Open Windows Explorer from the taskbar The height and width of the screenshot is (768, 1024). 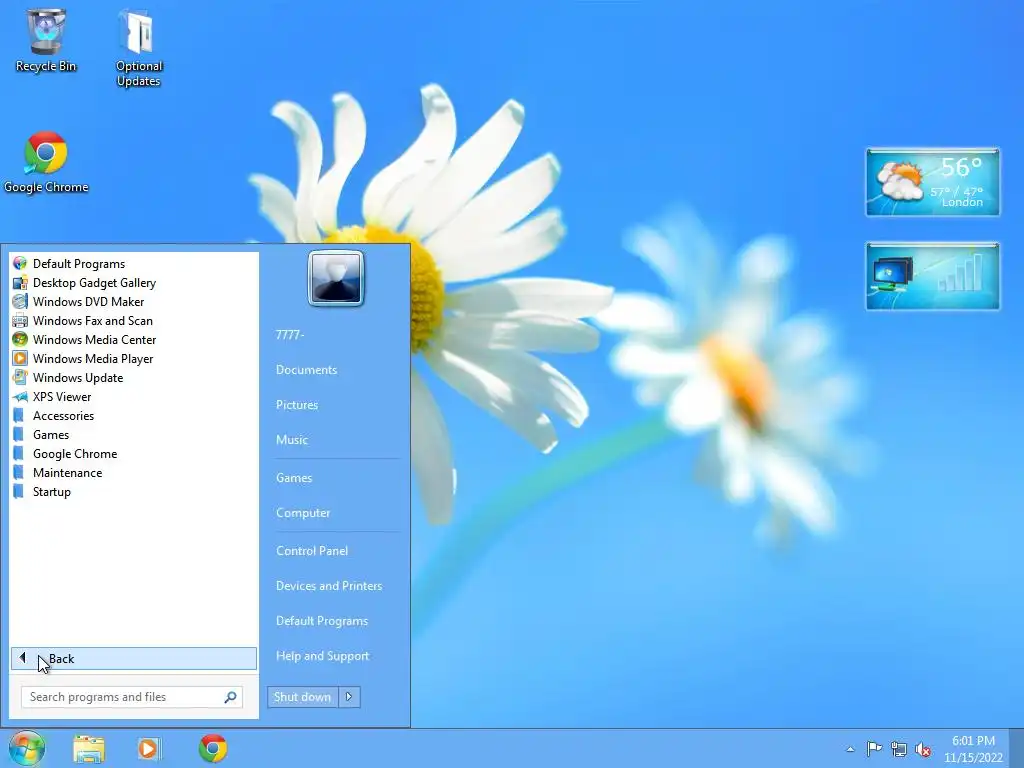click(x=89, y=748)
